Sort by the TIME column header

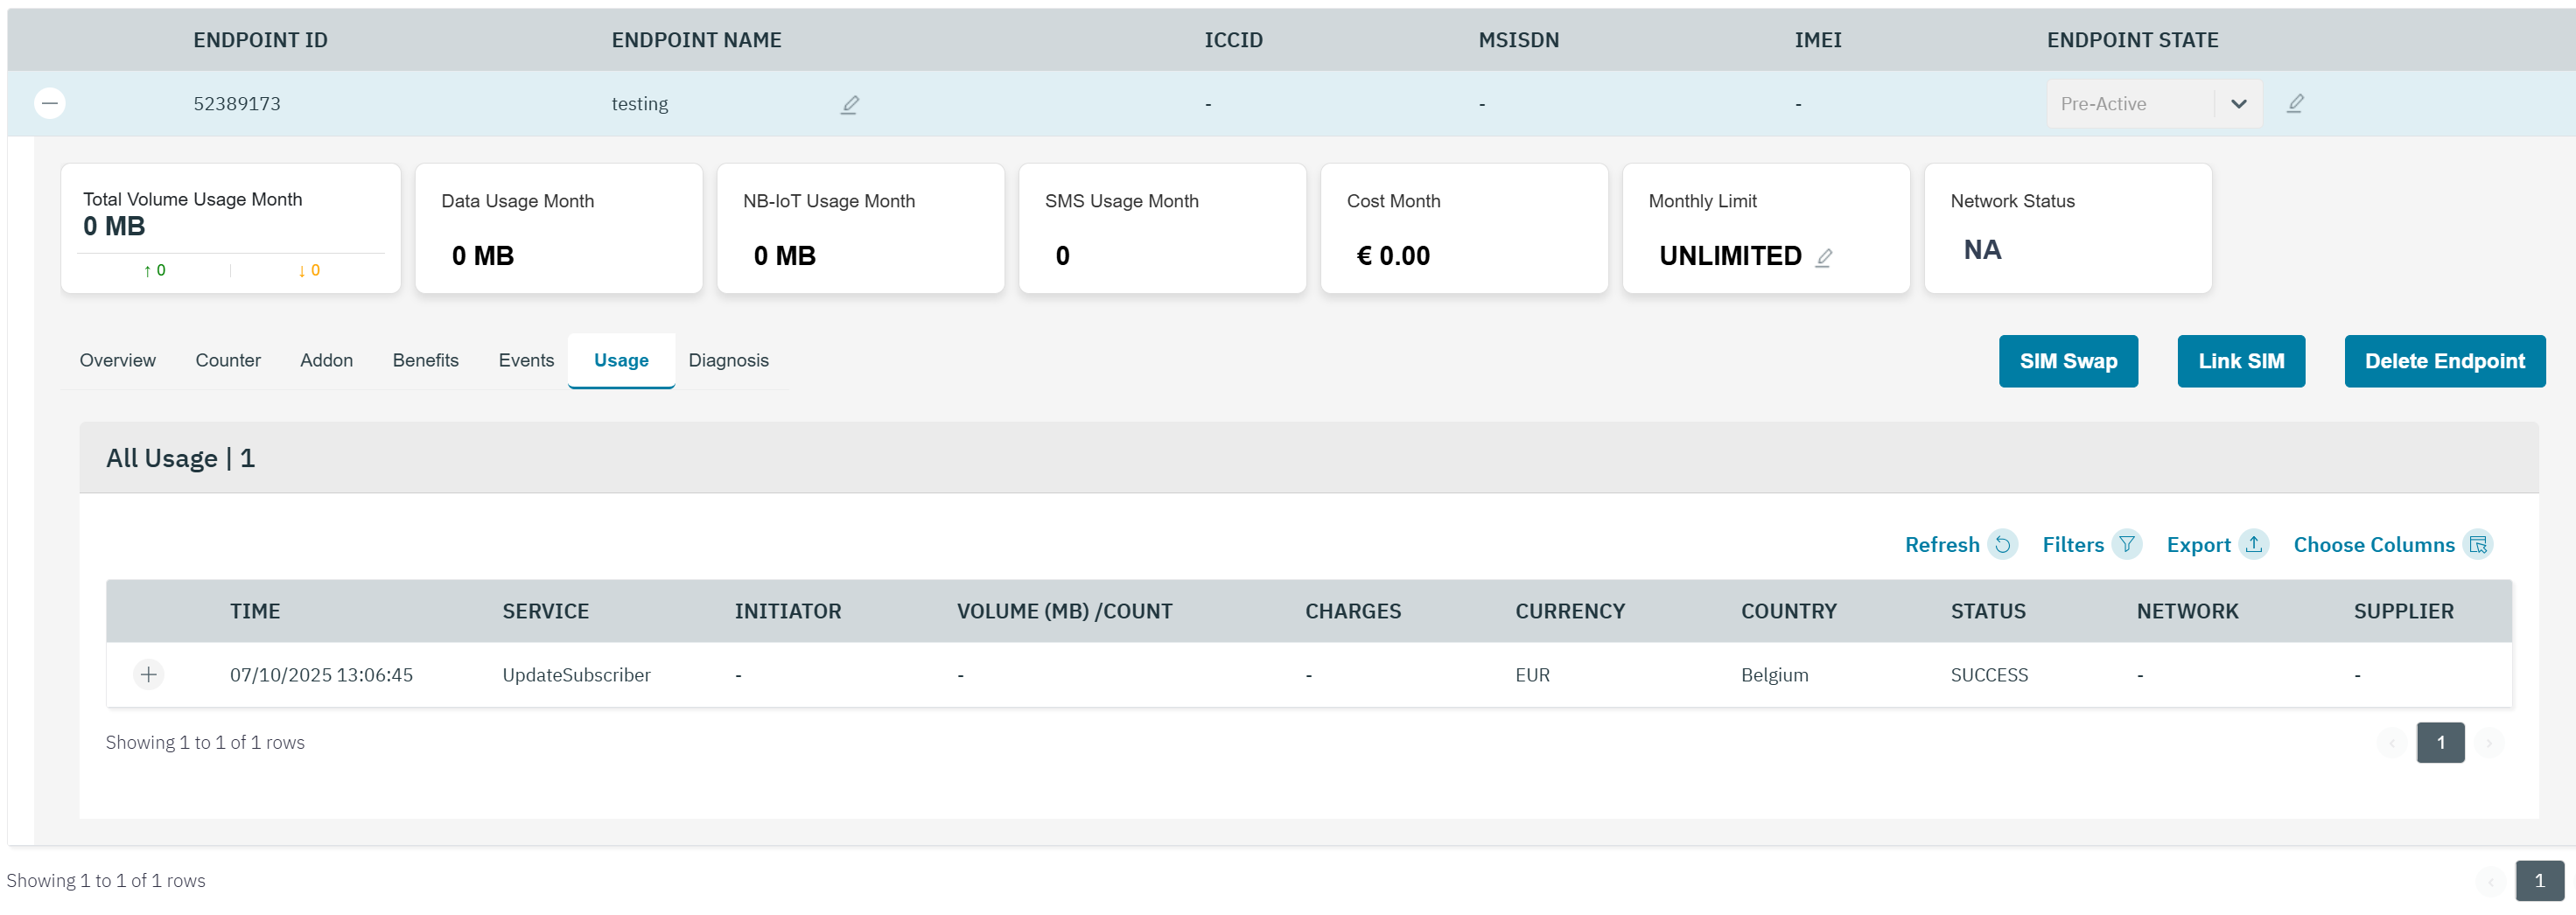click(255, 611)
